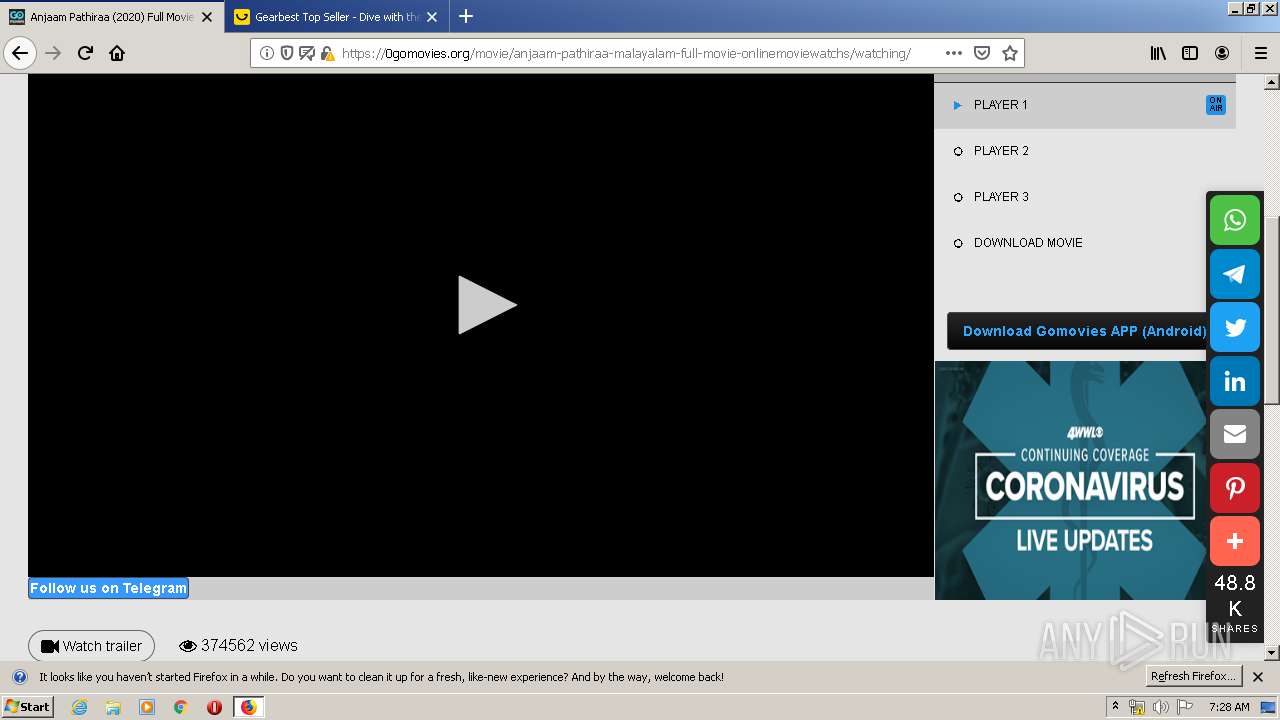Click the Follow us on Telegram link
1280x720 pixels.
(x=108, y=588)
